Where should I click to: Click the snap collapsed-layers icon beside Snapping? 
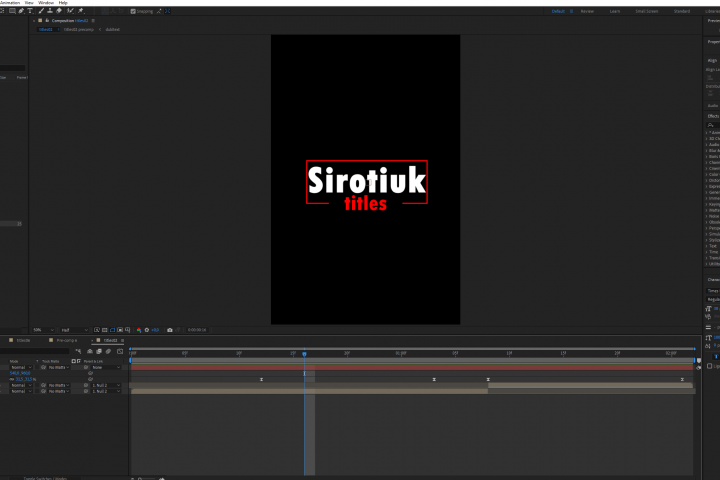coord(159,11)
